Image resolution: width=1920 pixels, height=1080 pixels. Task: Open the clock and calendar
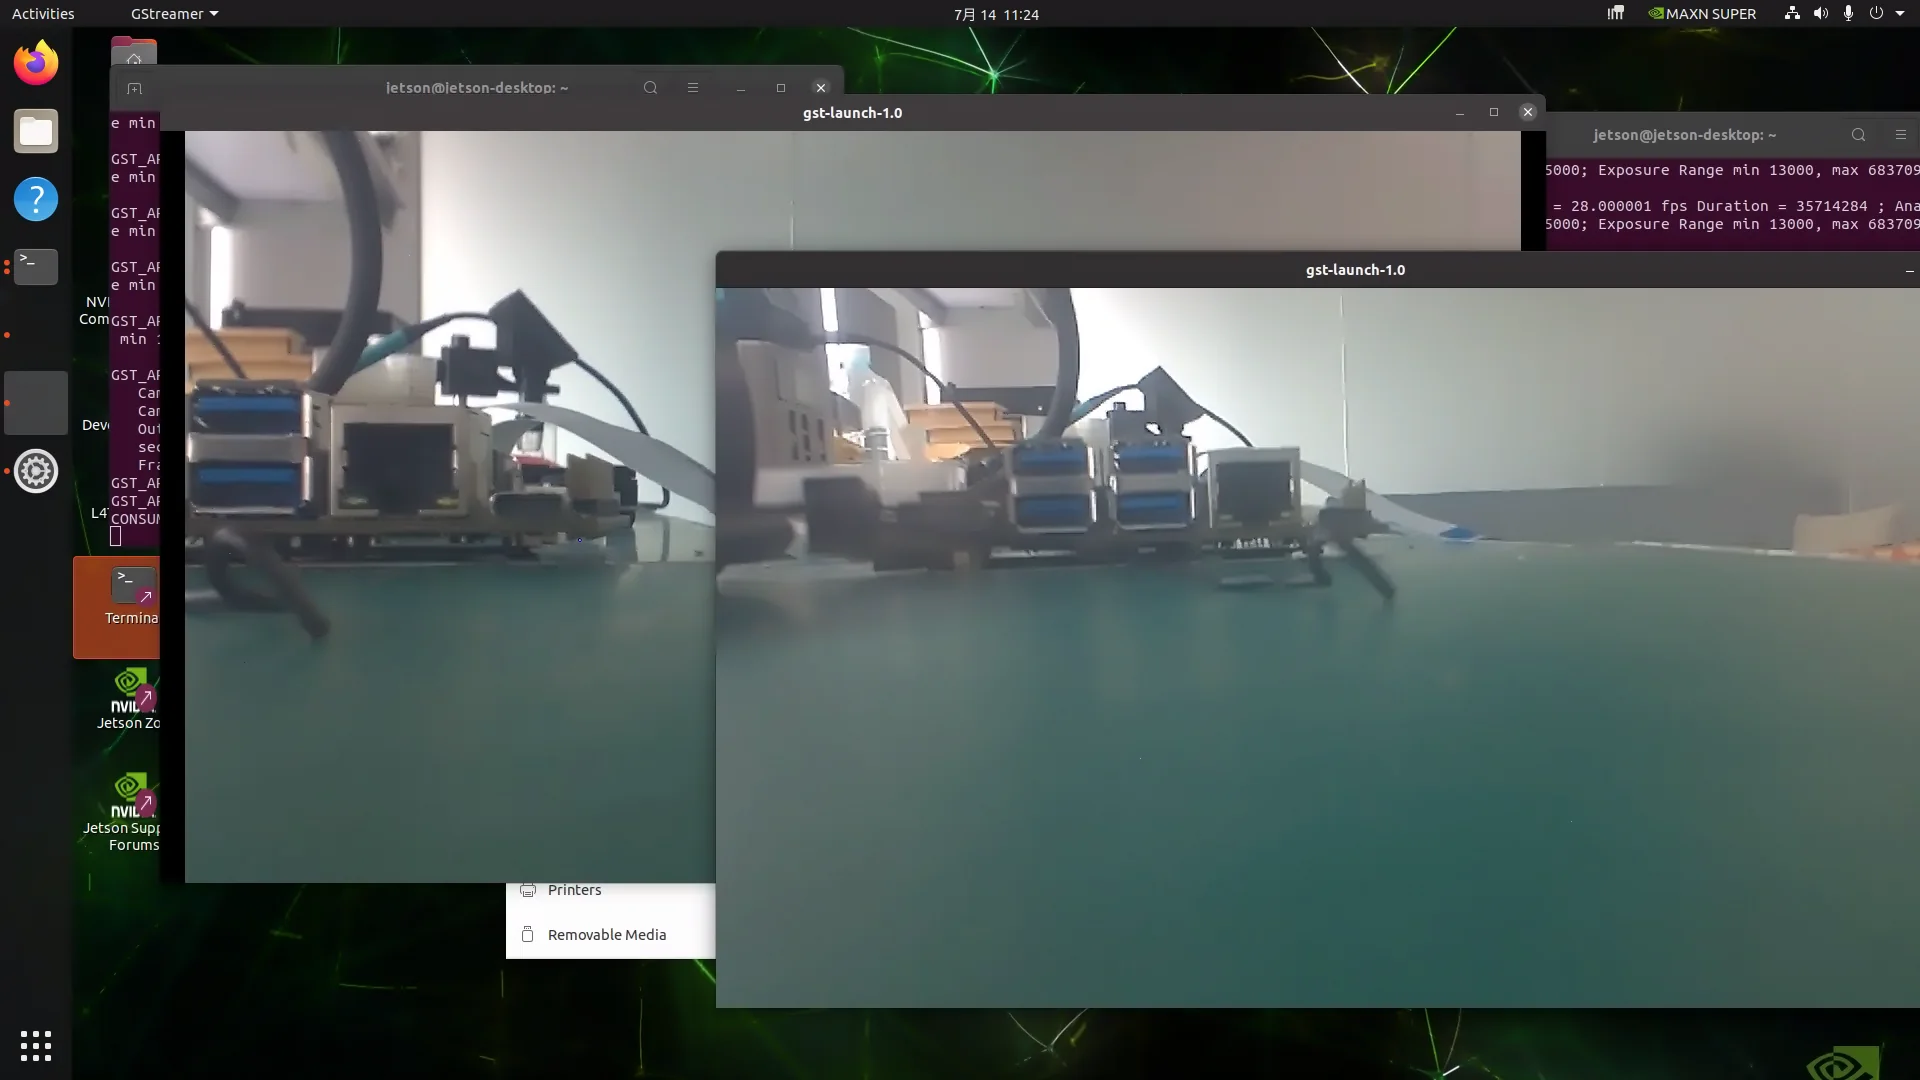click(x=996, y=14)
